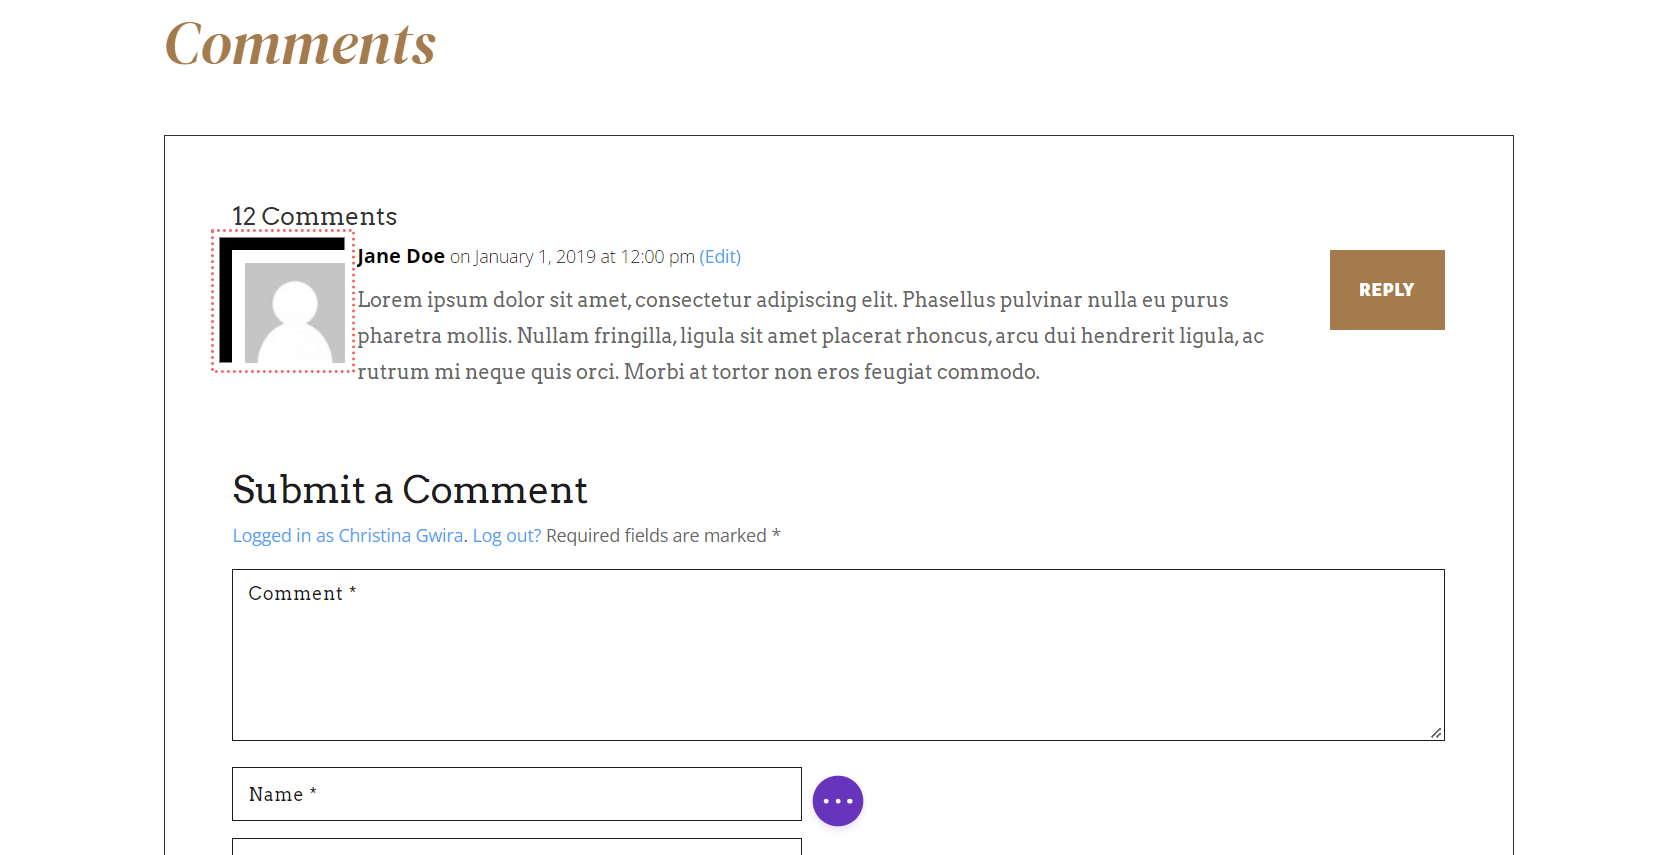The image size is (1668, 855).
Task: Click the Comments page heading
Action: pyautogui.click(x=300, y=43)
